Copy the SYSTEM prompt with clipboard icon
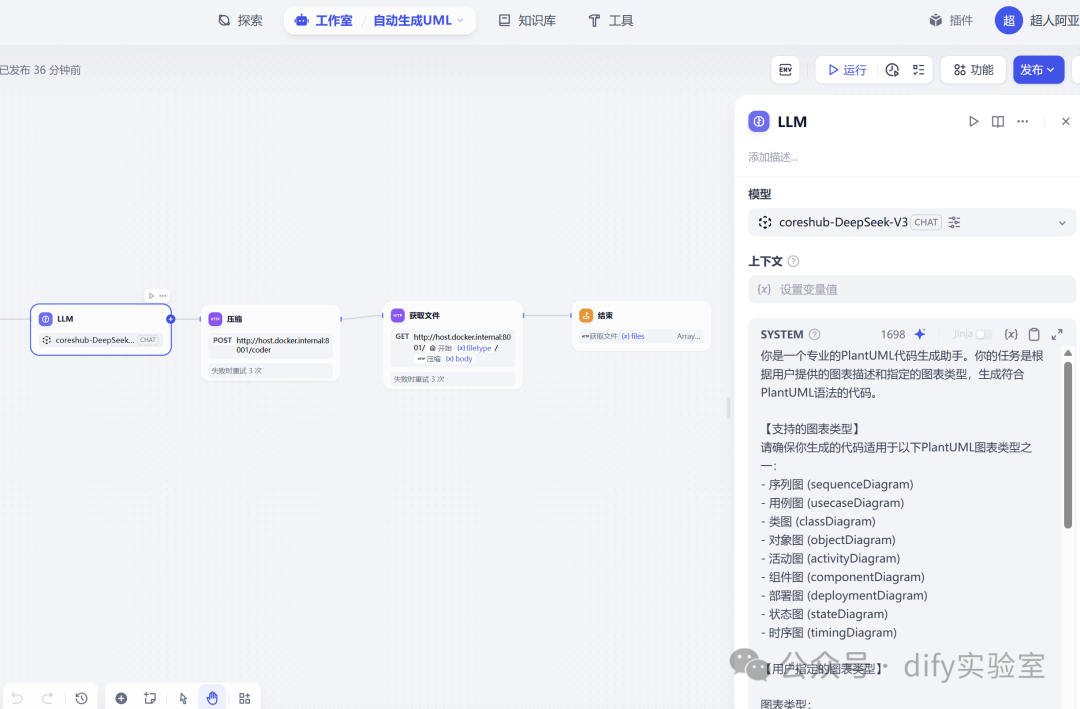 point(1034,333)
